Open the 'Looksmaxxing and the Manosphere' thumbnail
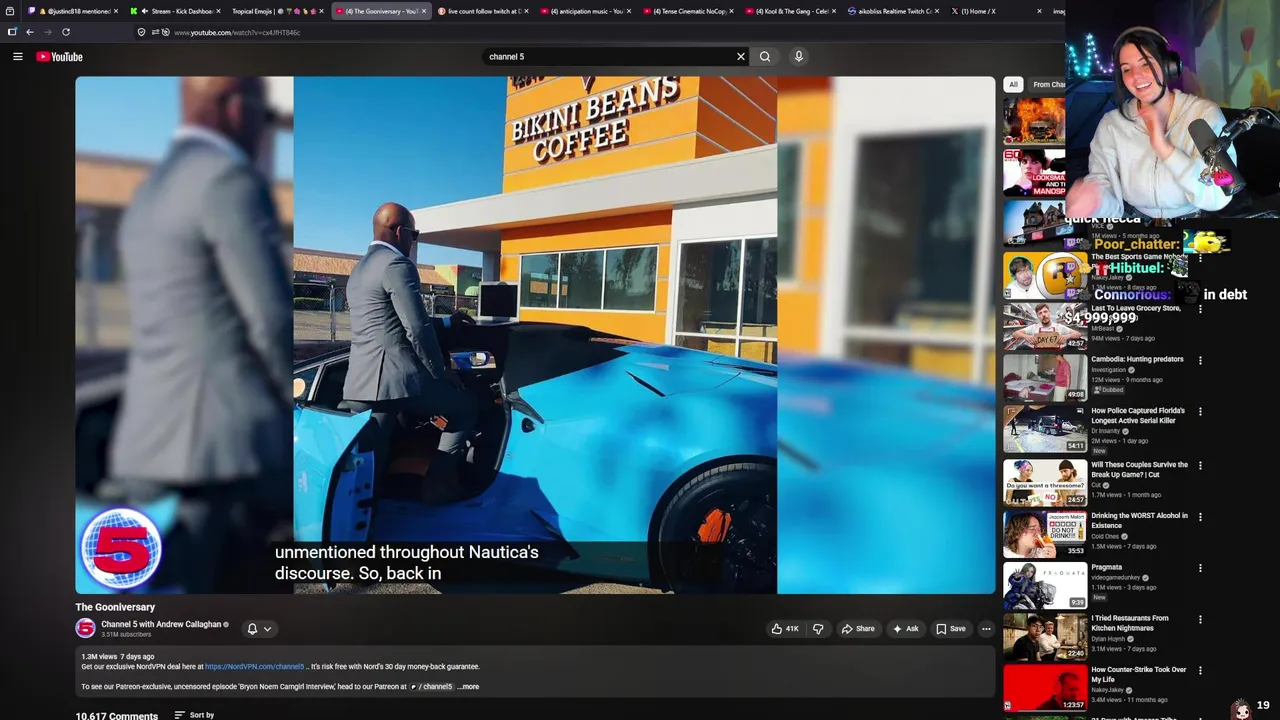Viewport: 1280px width, 720px height. pyautogui.click(x=1034, y=171)
